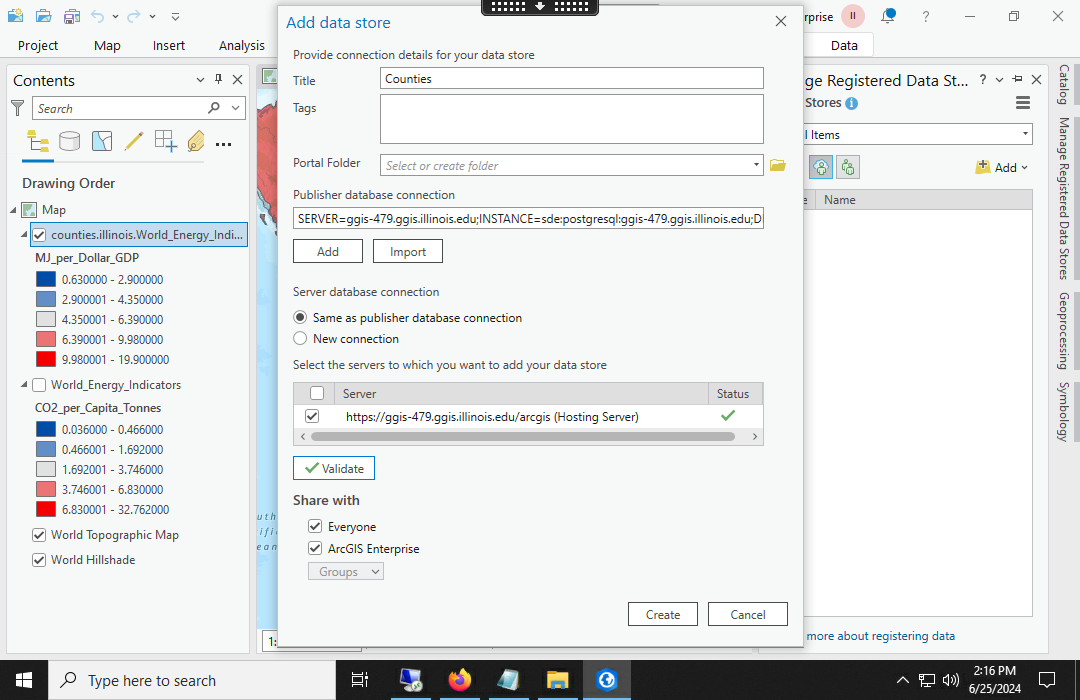The height and width of the screenshot is (700, 1080).
Task: Switch to the Insert ribbon tab
Action: pyautogui.click(x=168, y=45)
